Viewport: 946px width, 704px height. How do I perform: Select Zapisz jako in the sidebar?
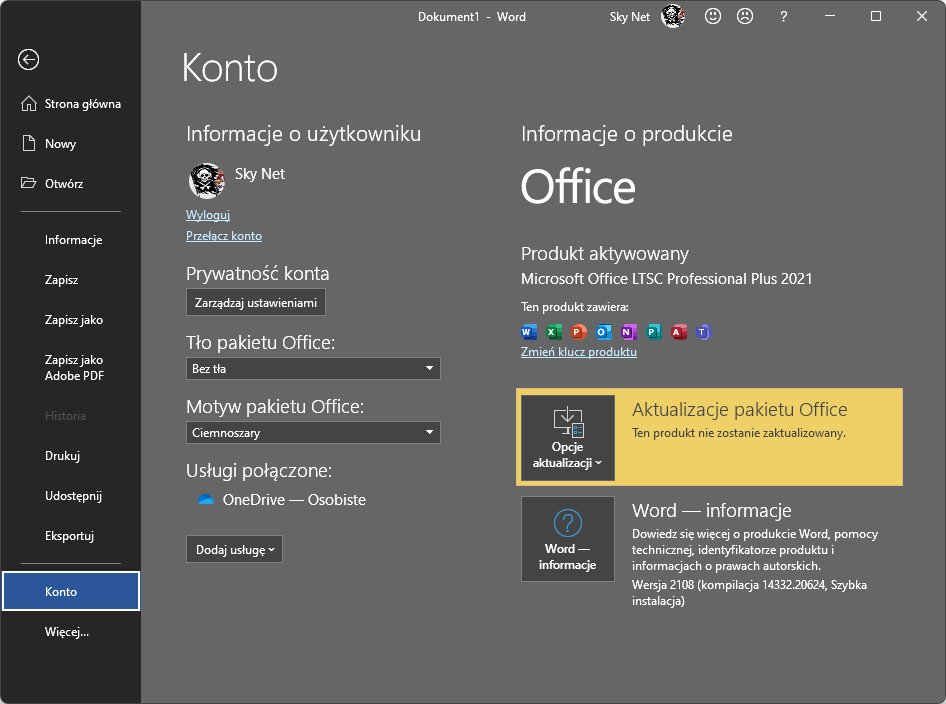[x=74, y=320]
